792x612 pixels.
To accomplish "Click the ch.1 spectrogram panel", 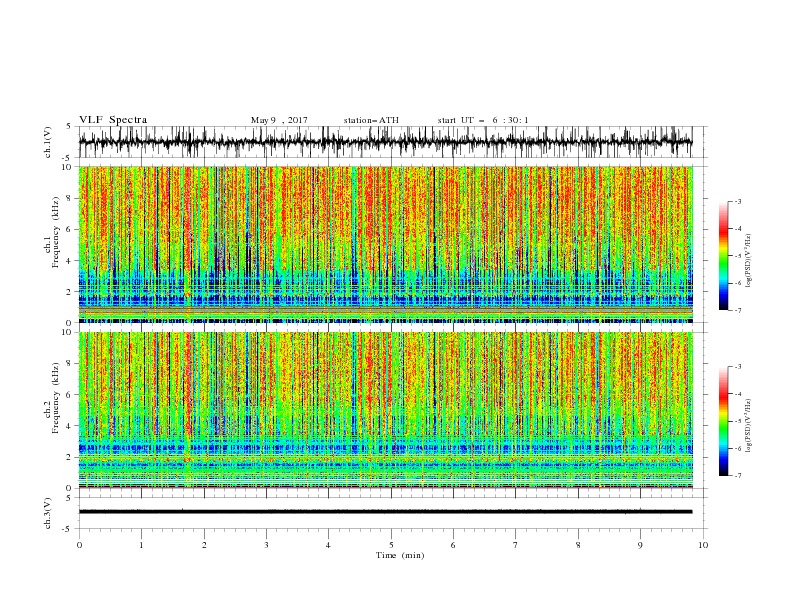I will 385,244.
